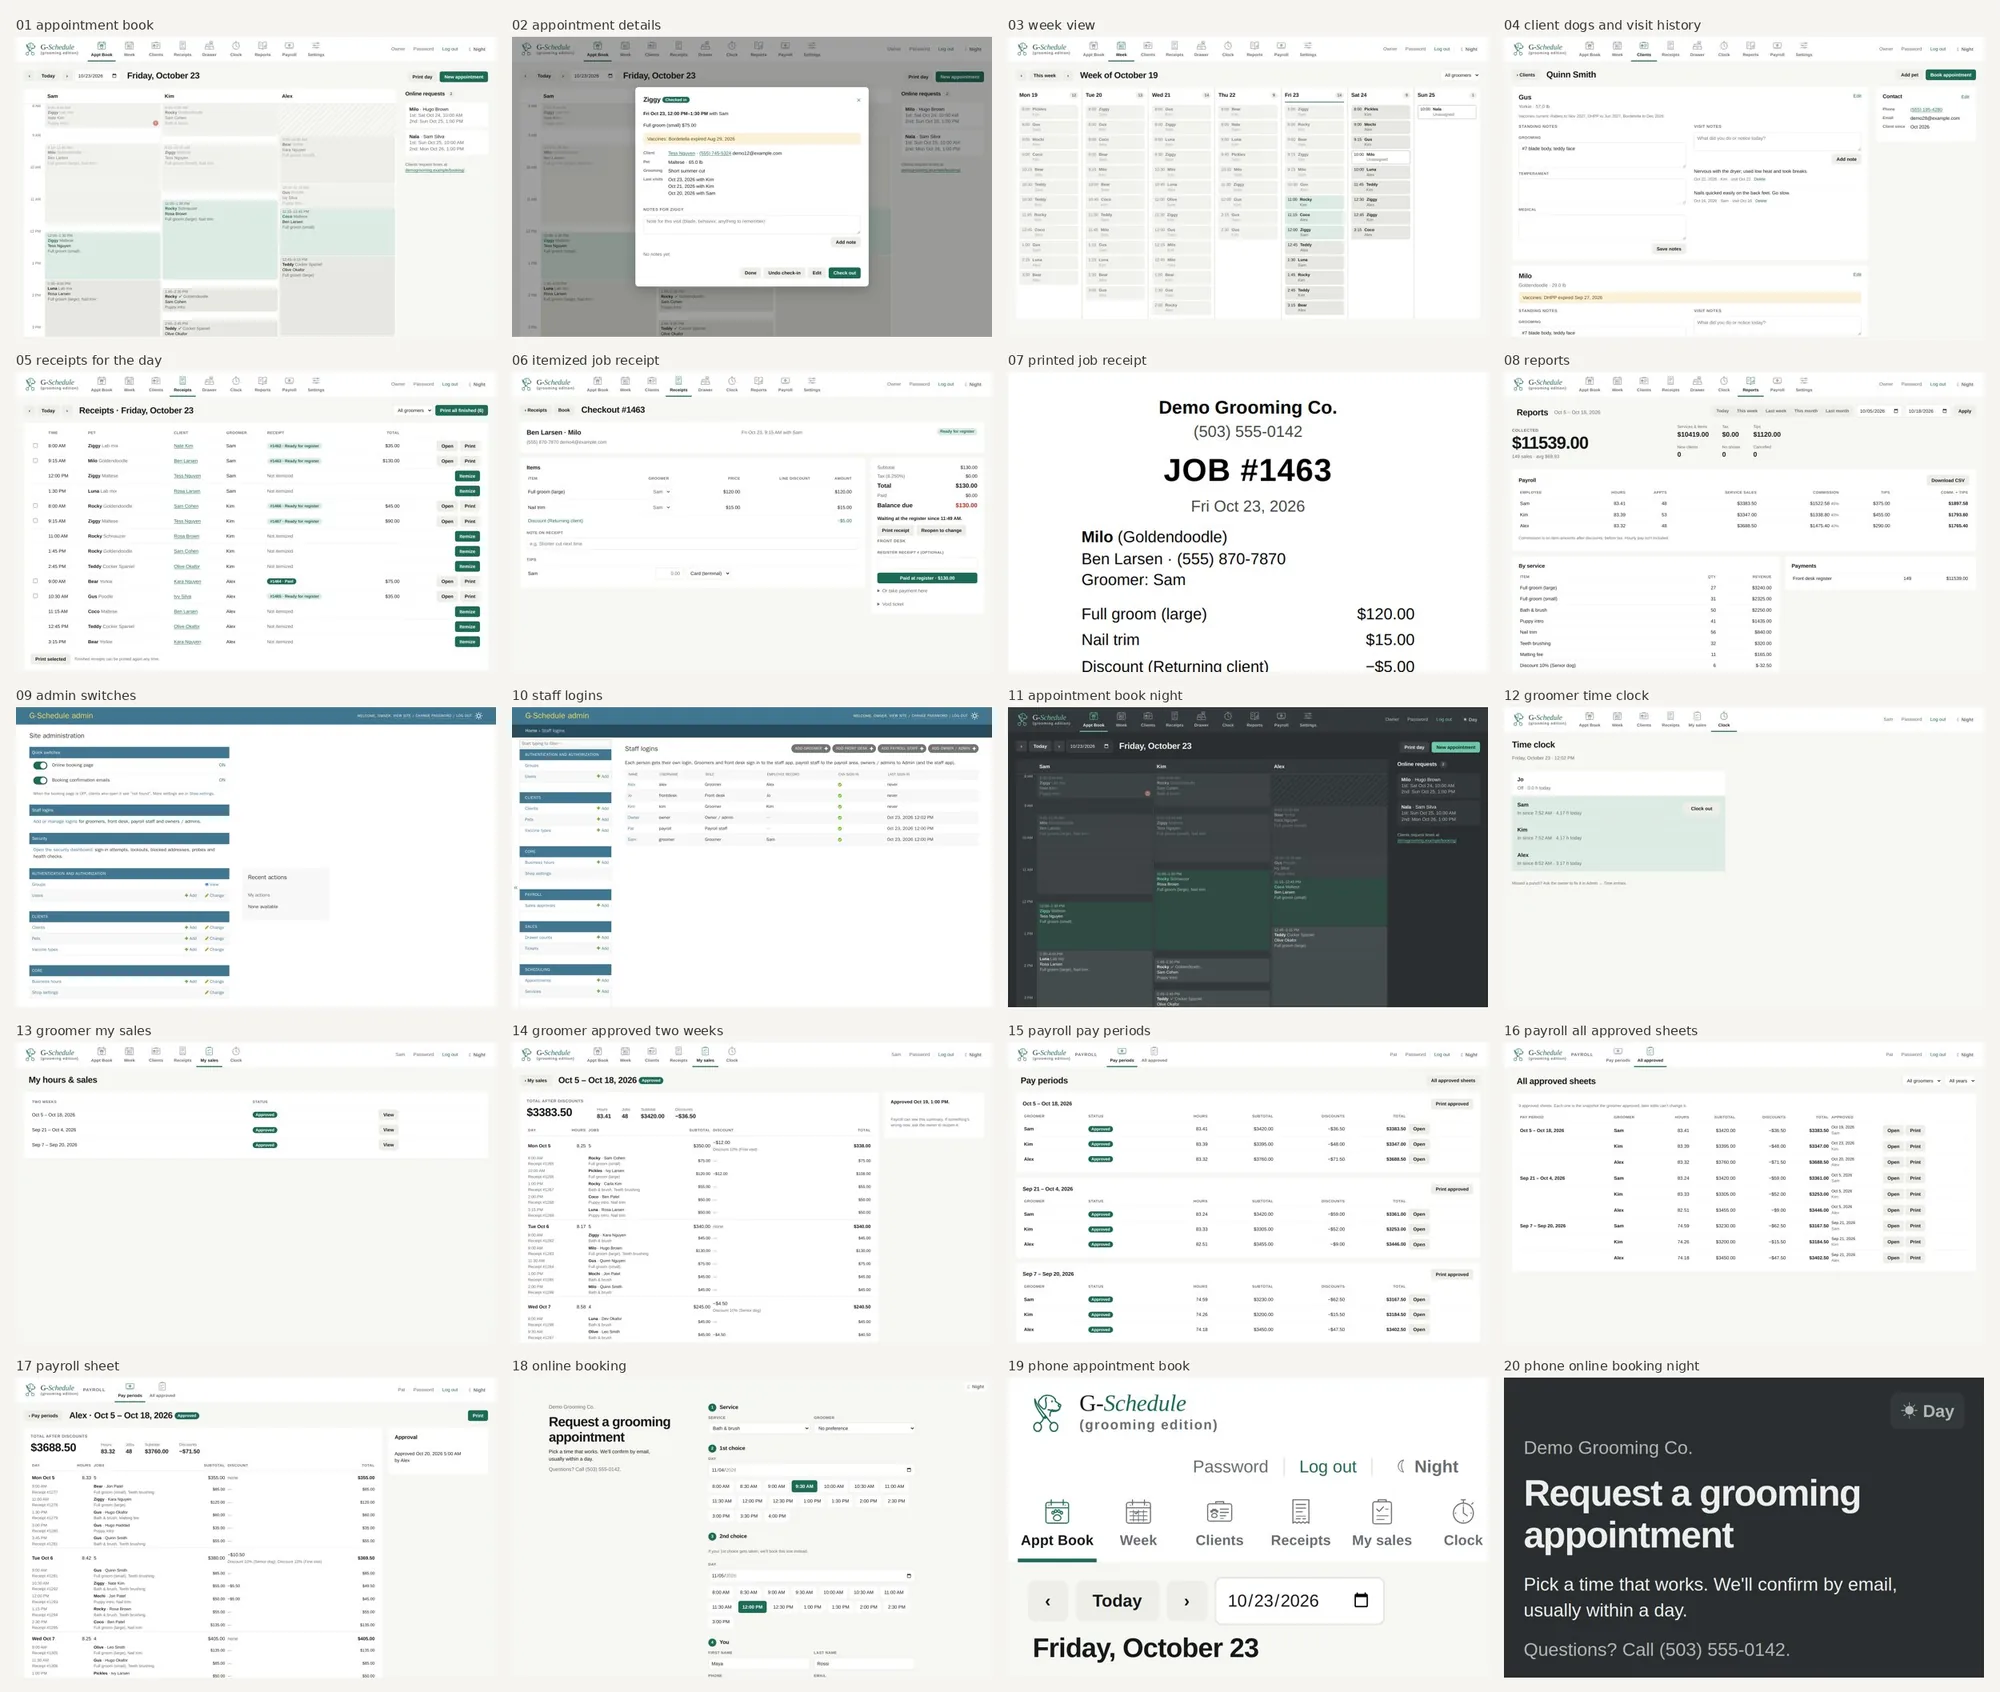Viewport: 2000px width, 1692px height.
Task: Select Clock tab in 12 groomer time clock
Action: (1724, 720)
